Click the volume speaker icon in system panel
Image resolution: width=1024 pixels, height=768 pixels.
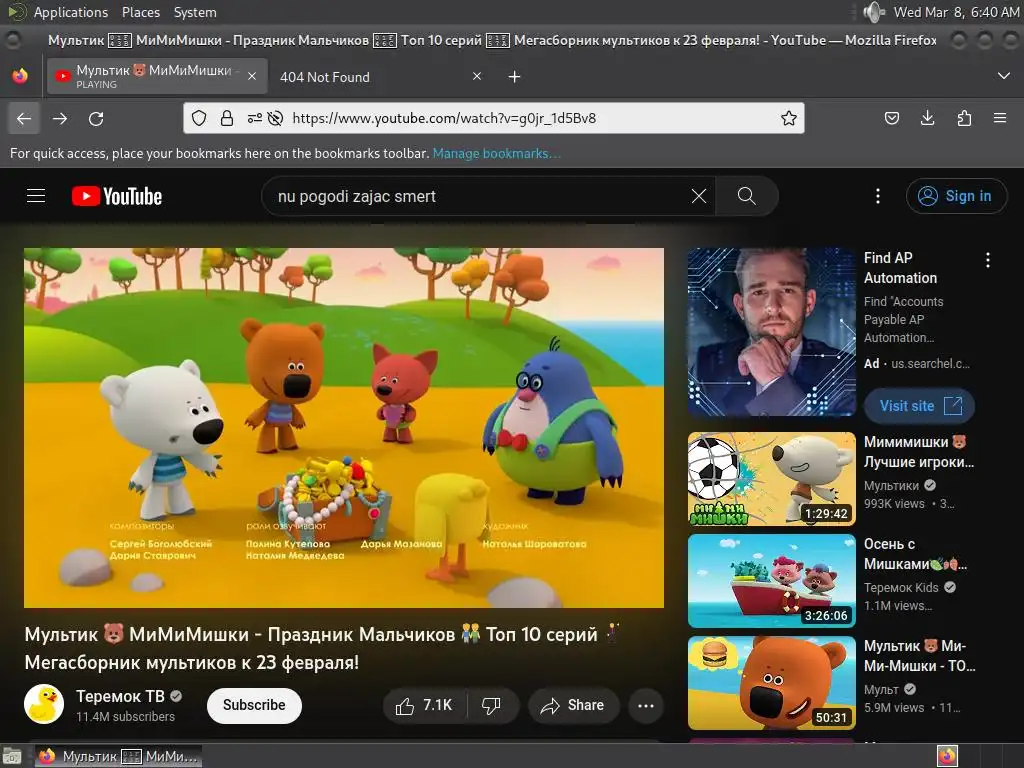(873, 12)
